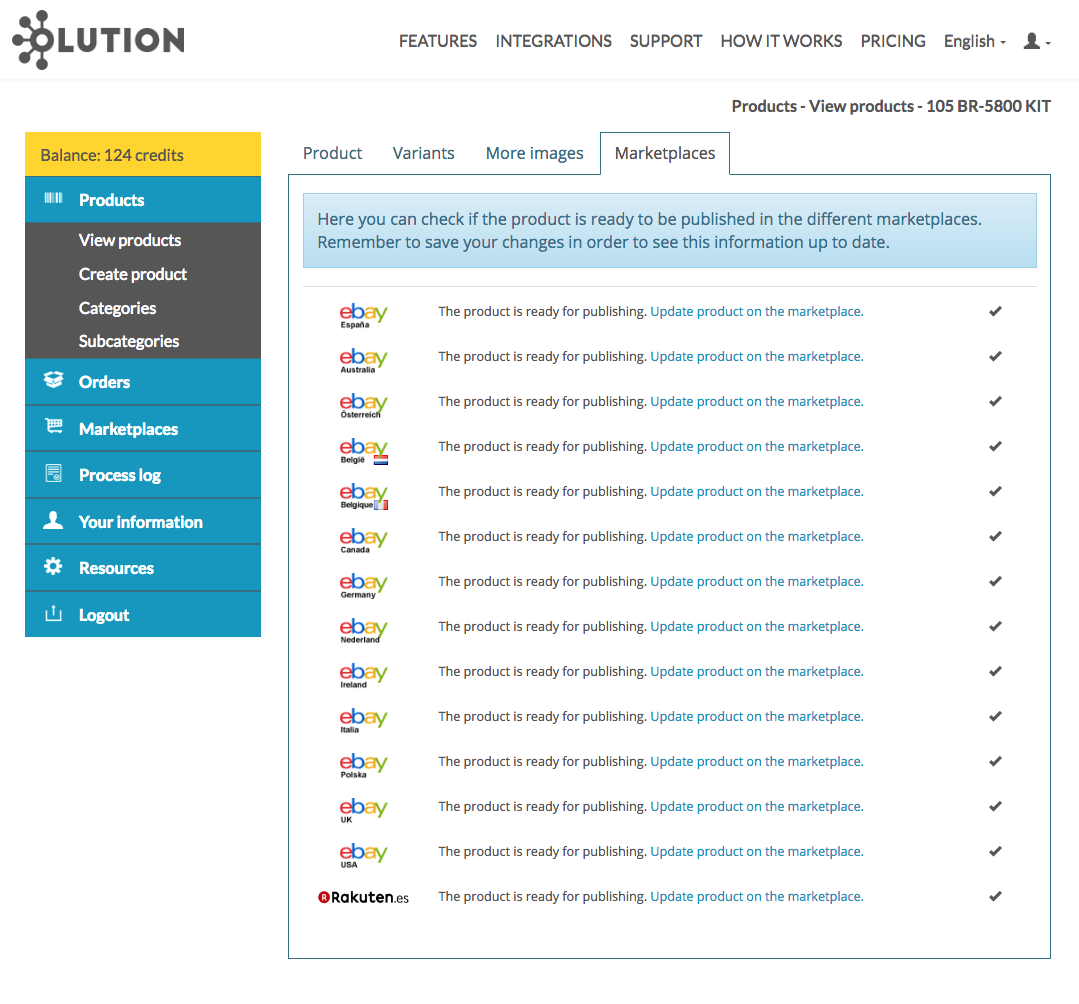The image size is (1079, 1004).
Task: Update product on eBay Österreich marketplace
Action: click(x=757, y=401)
